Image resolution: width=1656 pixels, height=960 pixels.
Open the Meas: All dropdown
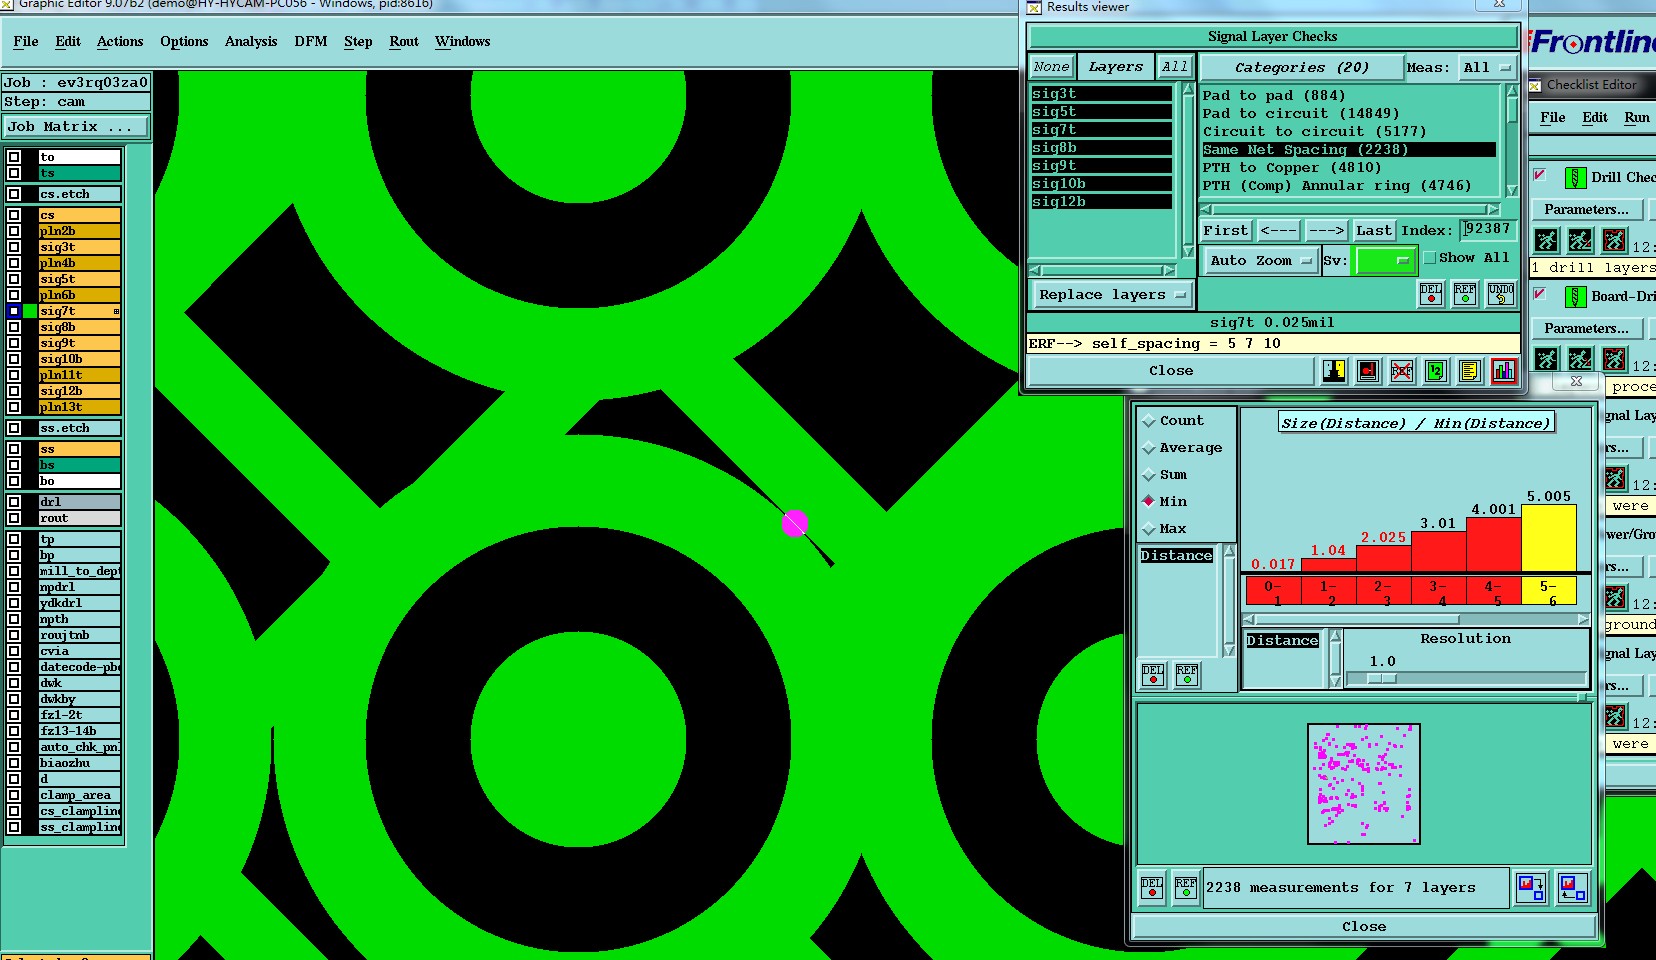coord(1487,68)
